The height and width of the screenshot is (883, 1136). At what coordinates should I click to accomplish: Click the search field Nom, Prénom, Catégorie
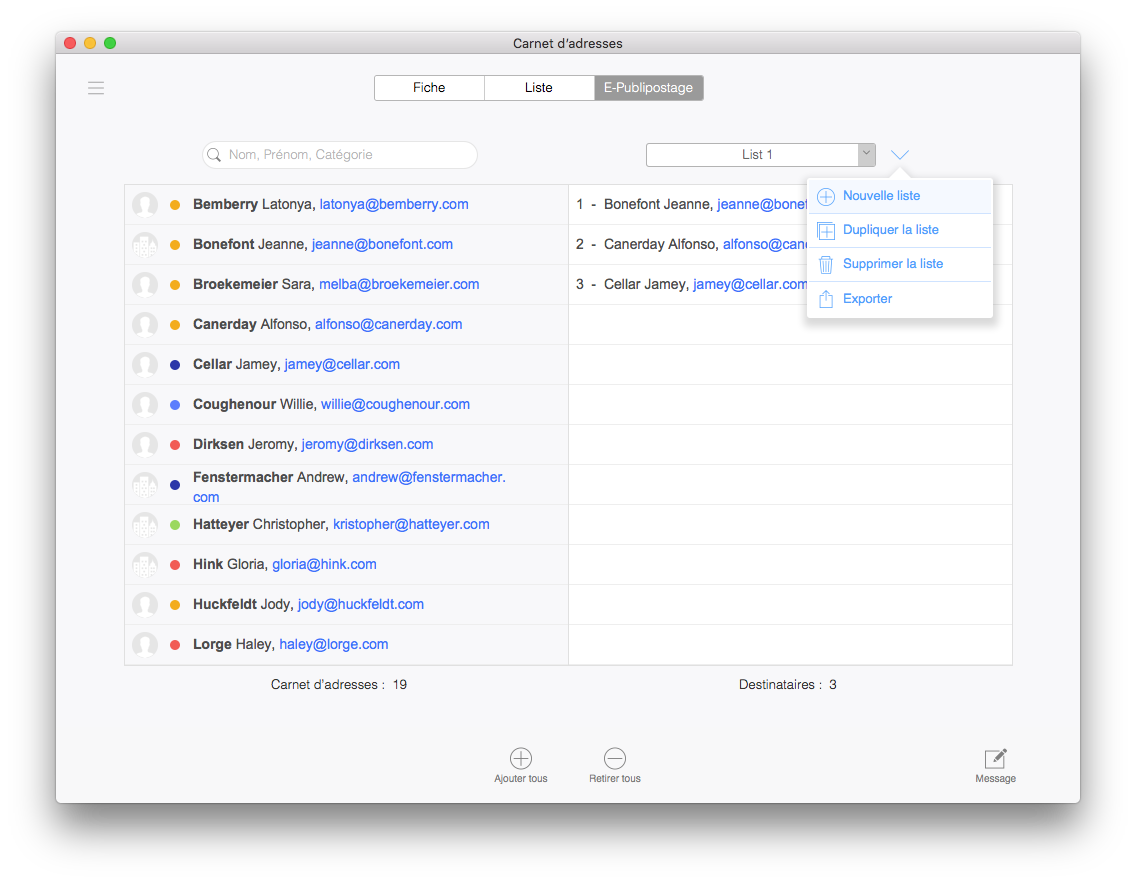[340, 155]
